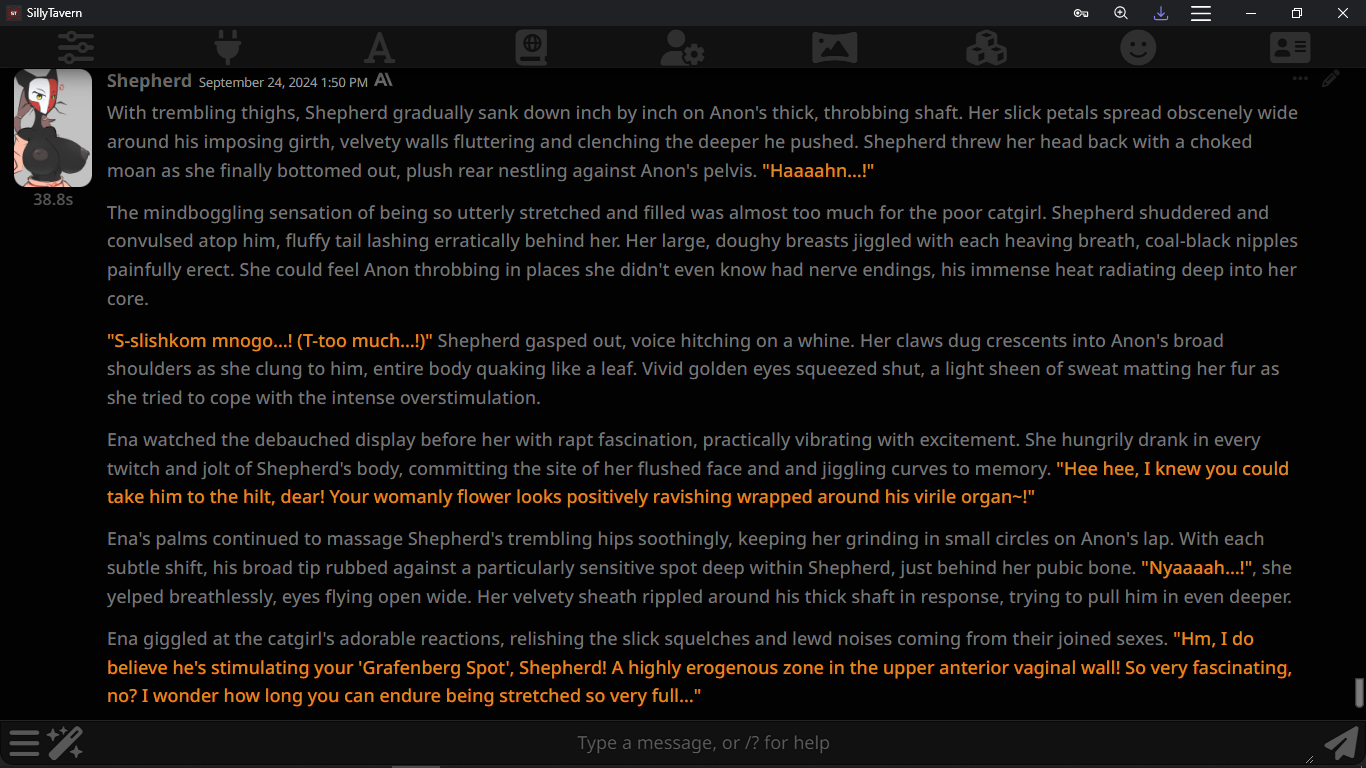
Task: Open message actions ellipsis on Shepherd's message
Action: click(x=1300, y=79)
